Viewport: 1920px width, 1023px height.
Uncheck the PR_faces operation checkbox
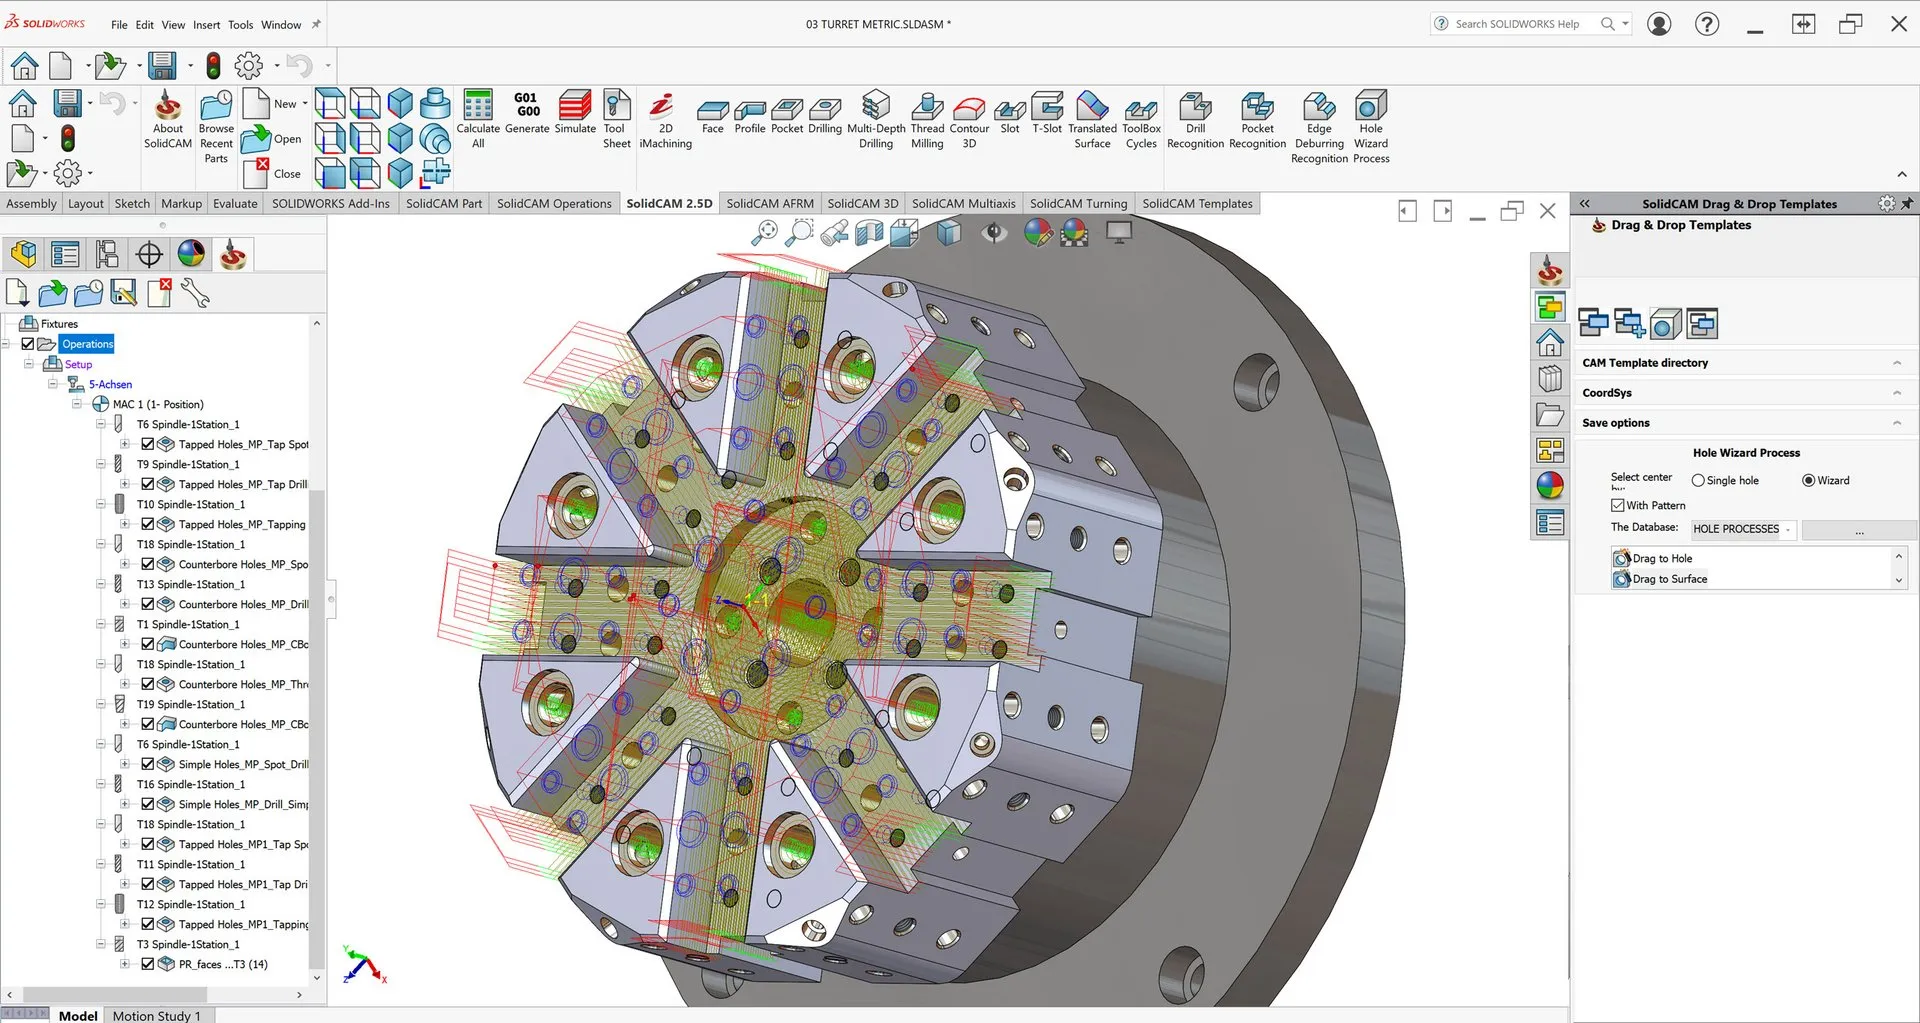tap(148, 964)
